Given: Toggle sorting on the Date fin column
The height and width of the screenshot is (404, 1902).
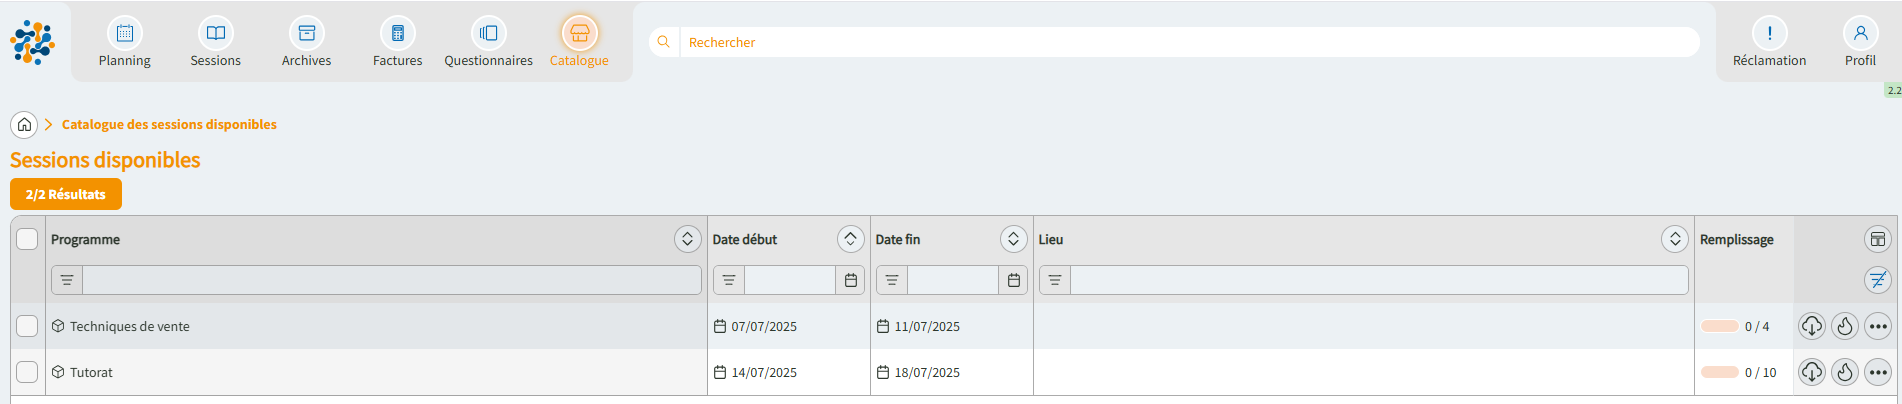Looking at the screenshot, I should pyautogui.click(x=1012, y=239).
